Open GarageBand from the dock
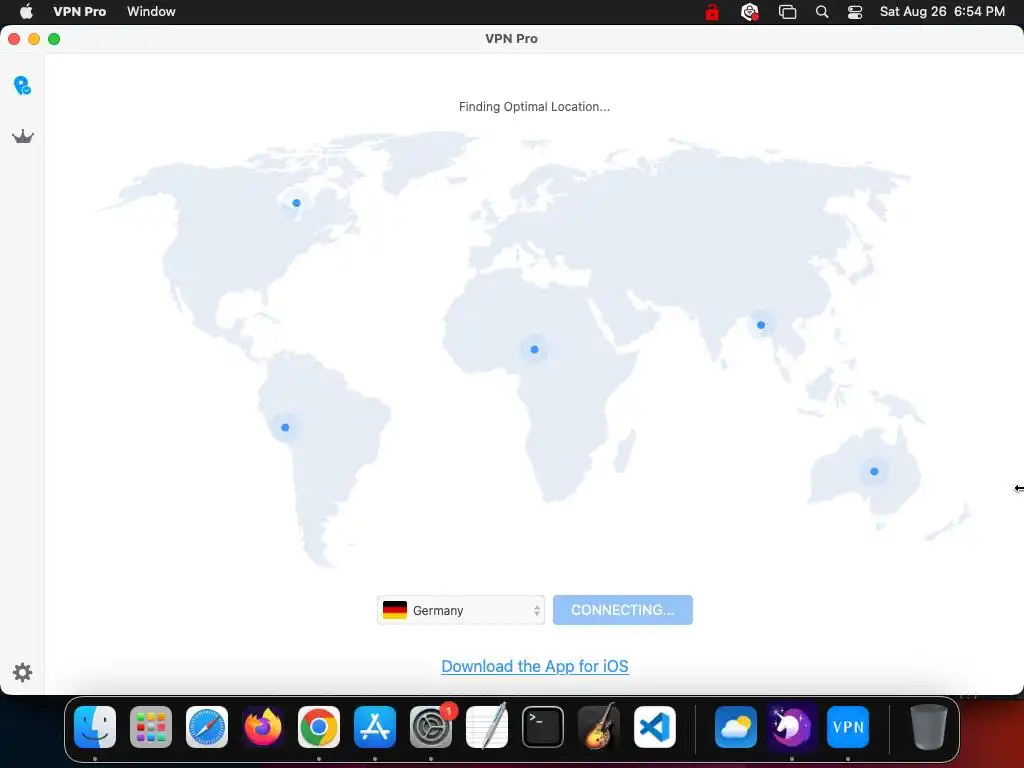 (599, 726)
